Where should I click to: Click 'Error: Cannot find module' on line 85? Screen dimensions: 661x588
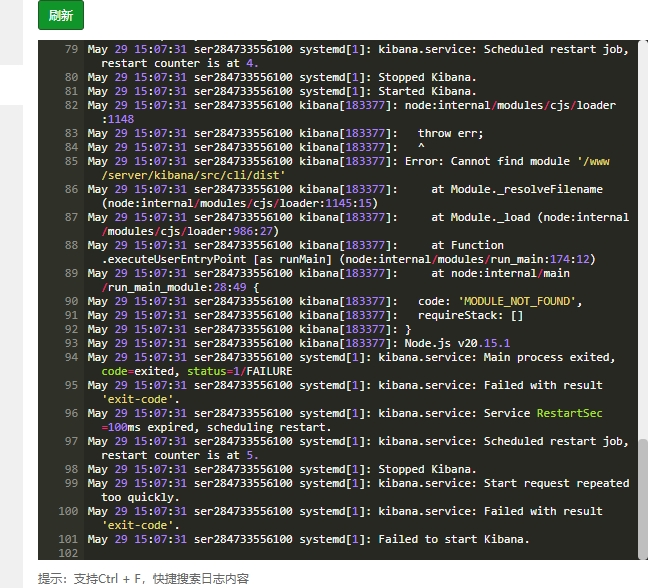[487, 161]
